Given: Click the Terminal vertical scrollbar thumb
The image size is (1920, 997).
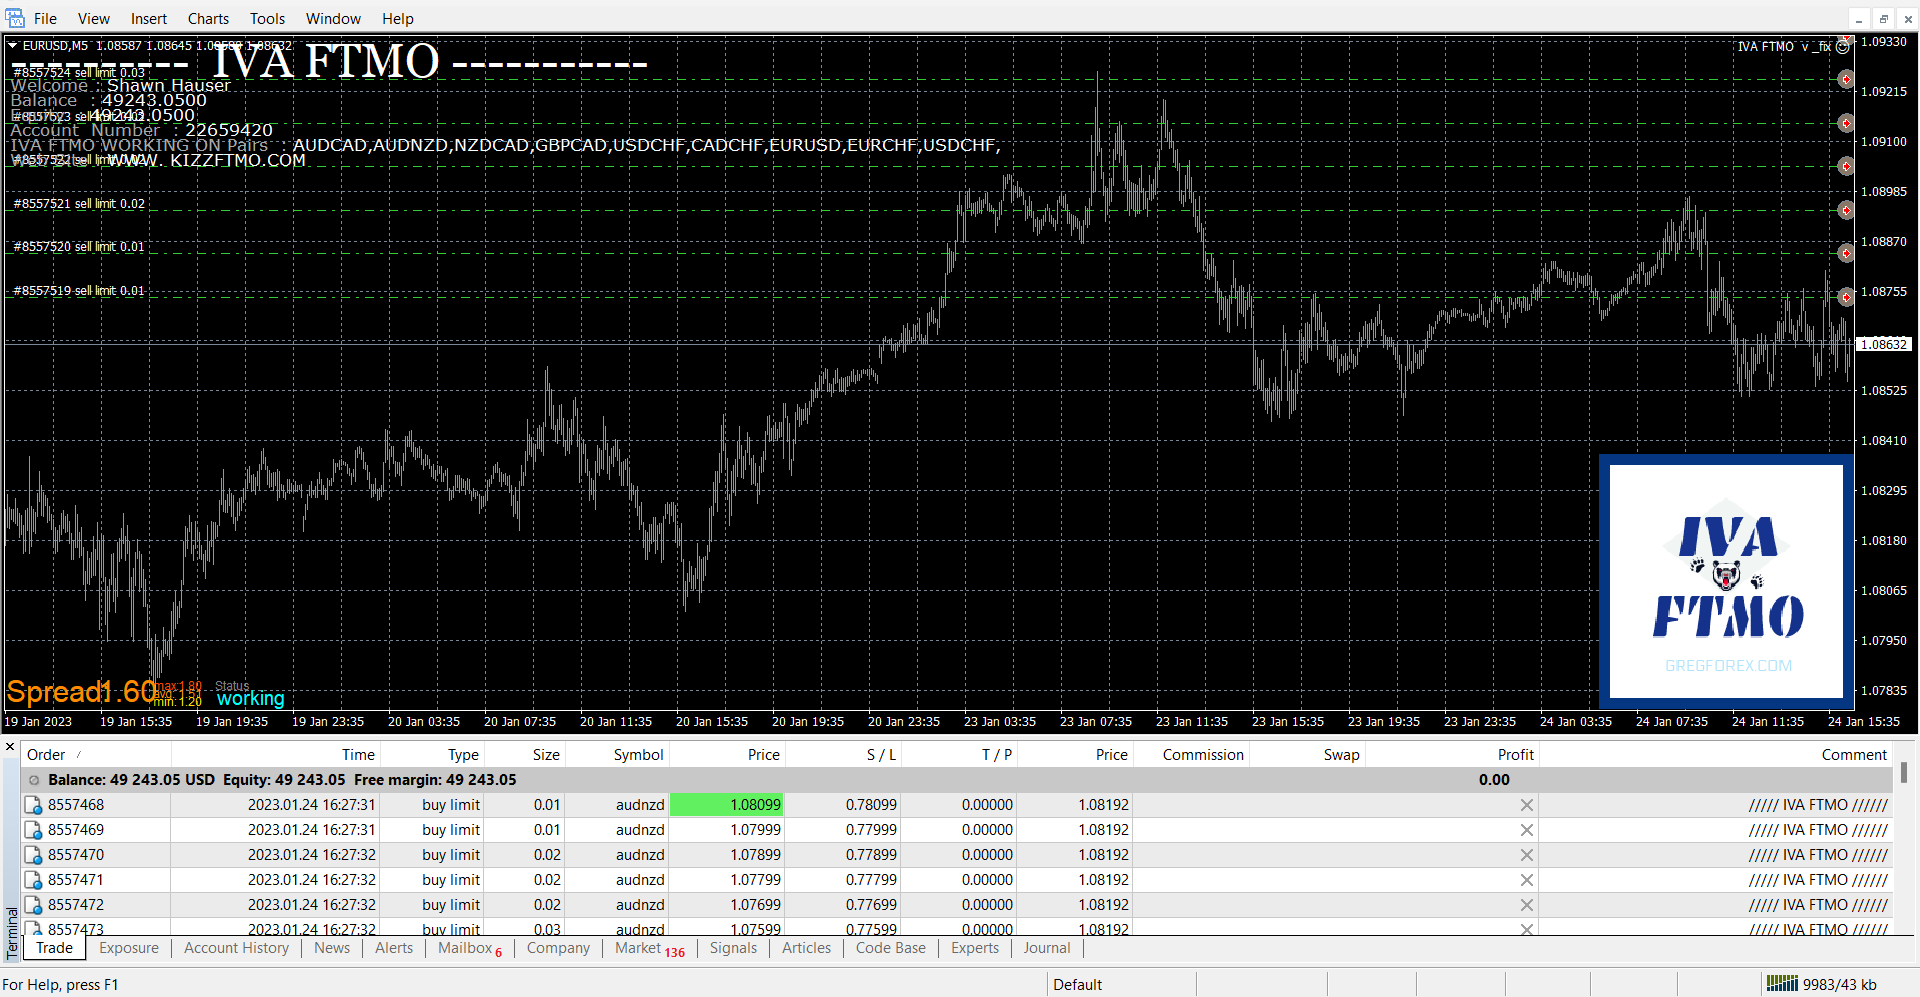Looking at the screenshot, I should (x=1904, y=772).
